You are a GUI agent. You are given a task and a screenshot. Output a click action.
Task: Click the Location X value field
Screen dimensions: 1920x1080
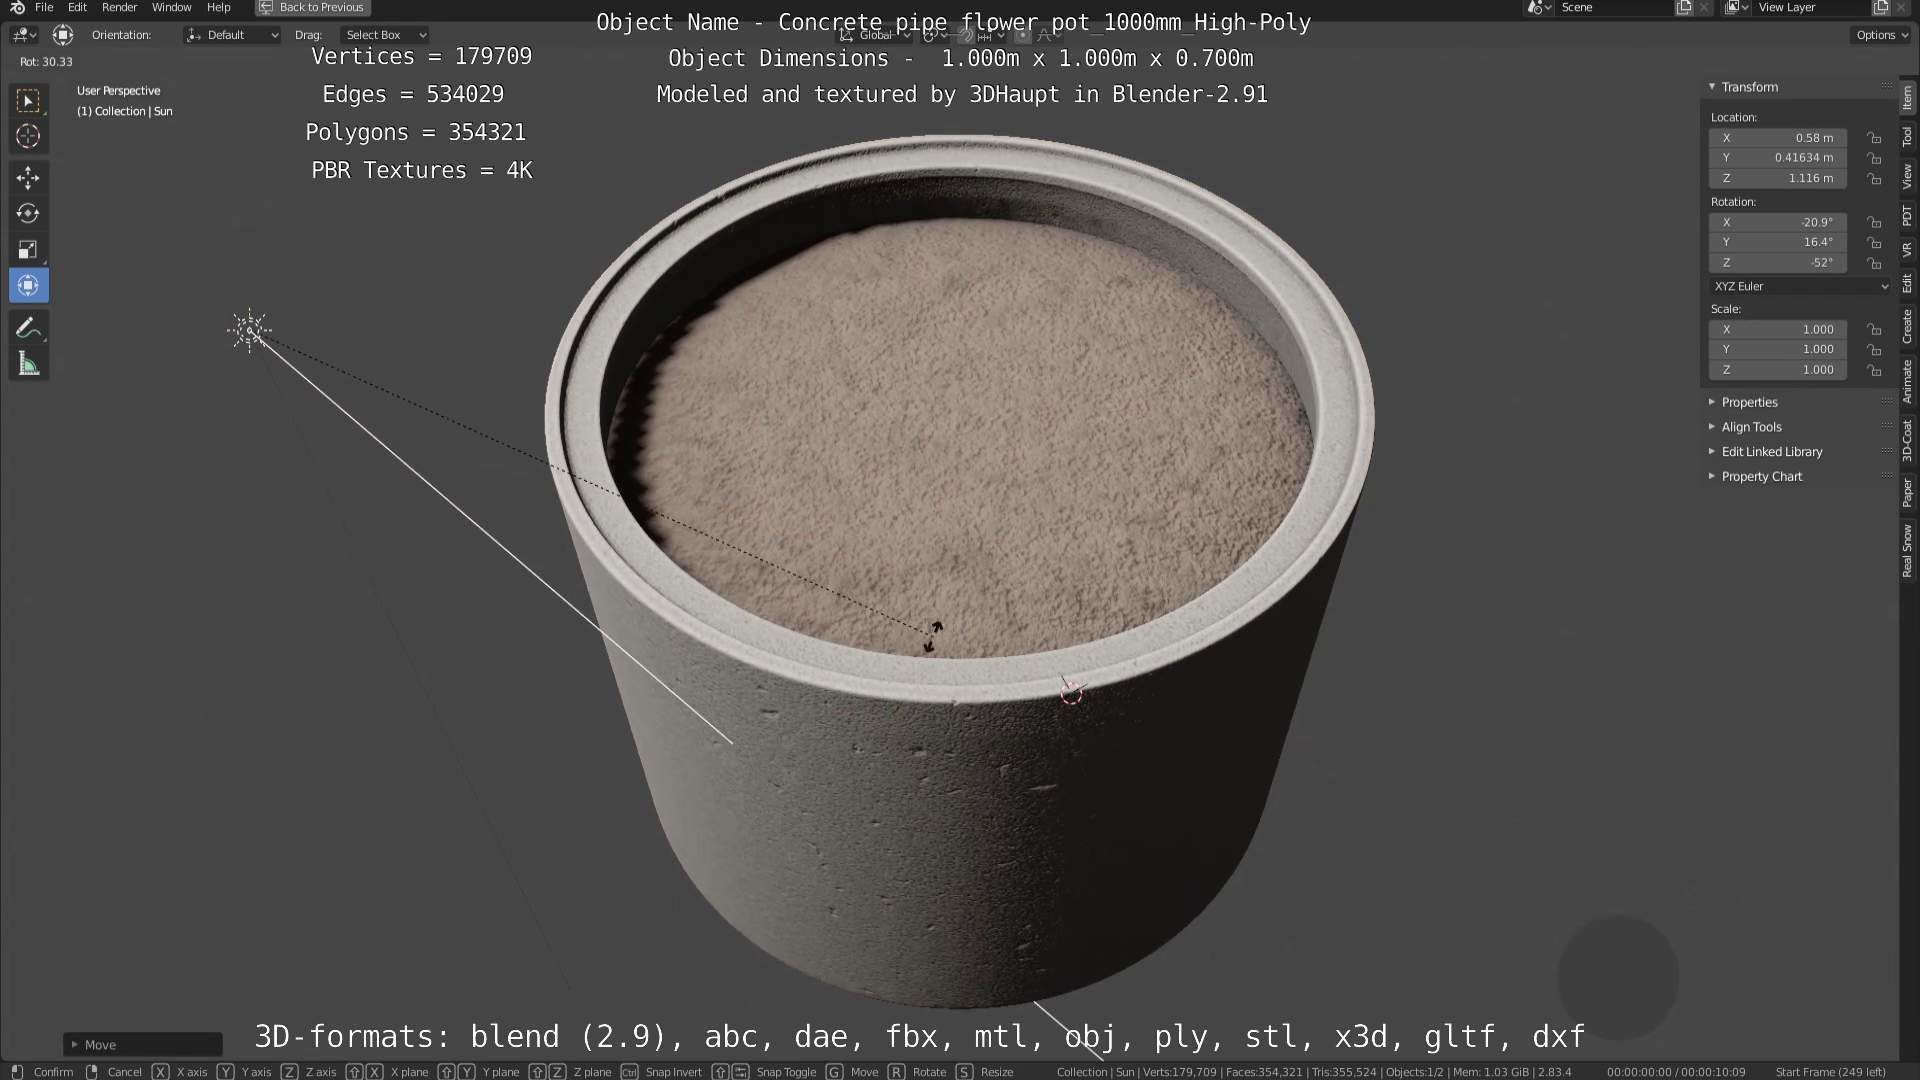pos(1778,138)
